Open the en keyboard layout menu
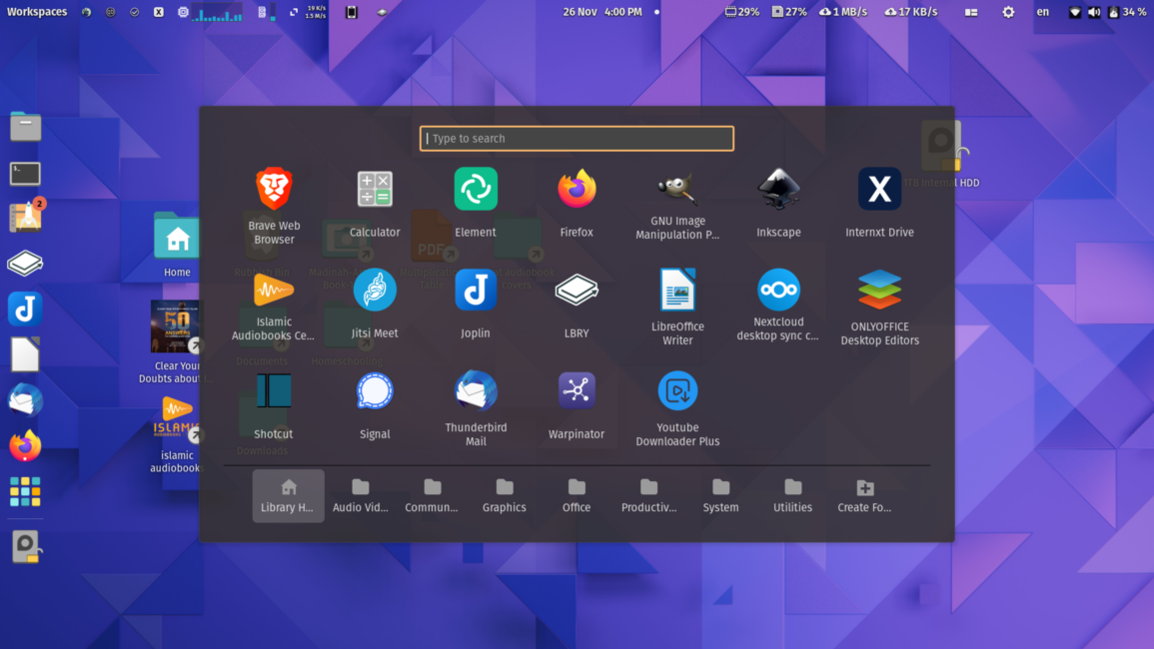 click(1042, 12)
